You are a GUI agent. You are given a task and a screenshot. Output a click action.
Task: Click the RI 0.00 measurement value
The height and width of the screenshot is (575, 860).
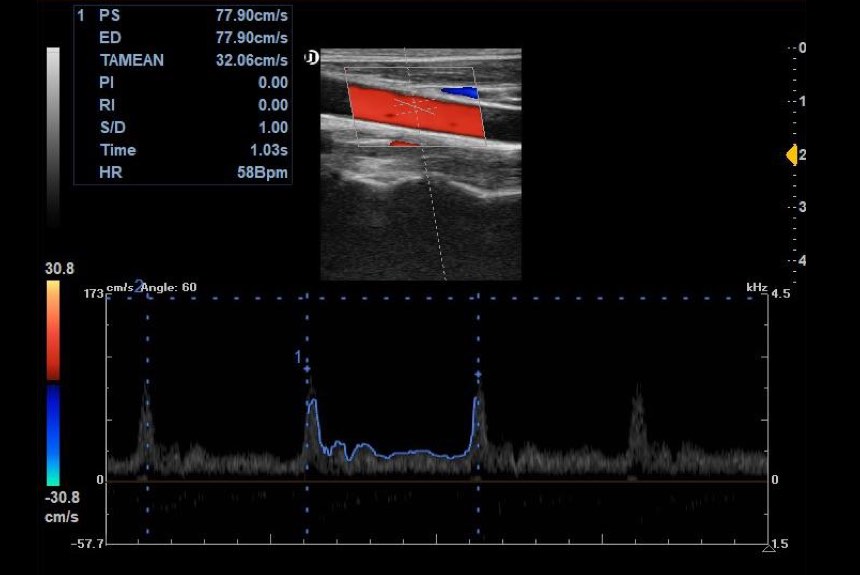click(x=272, y=104)
